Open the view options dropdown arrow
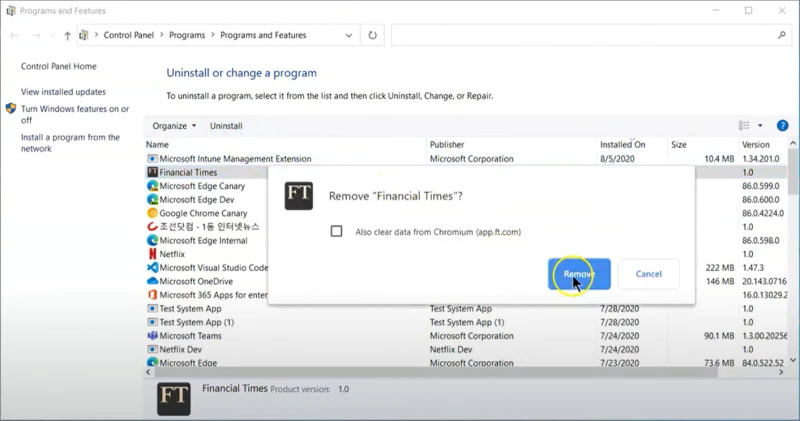 click(x=760, y=126)
